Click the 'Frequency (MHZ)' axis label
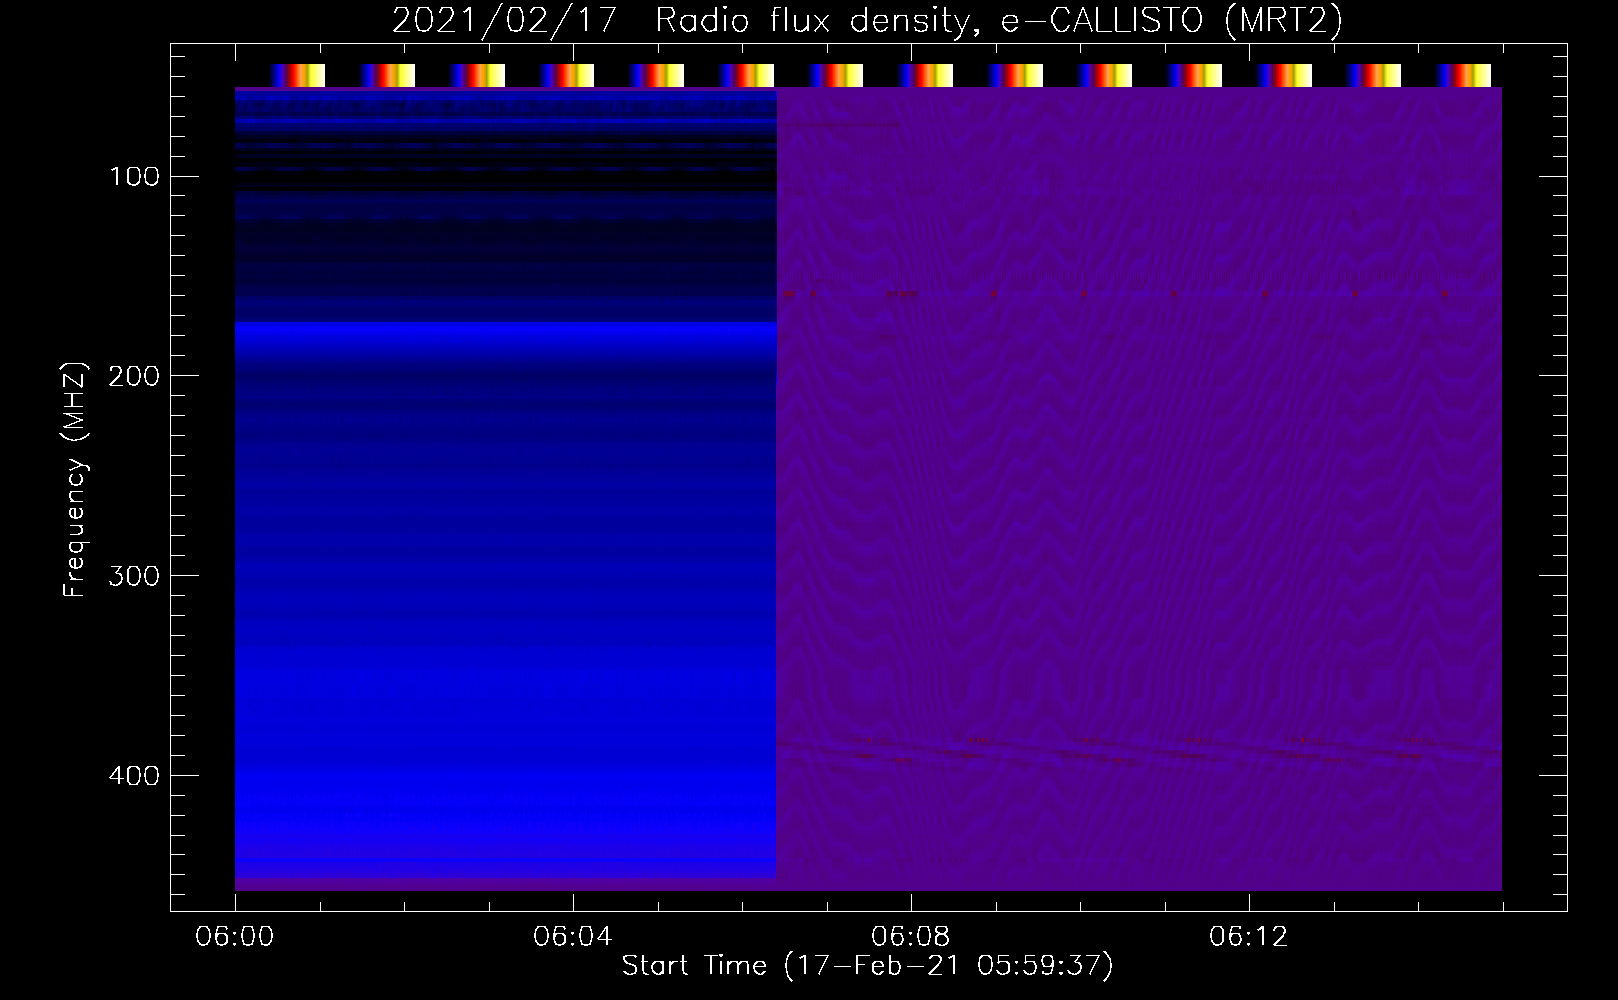1618x1000 pixels. 75,479
